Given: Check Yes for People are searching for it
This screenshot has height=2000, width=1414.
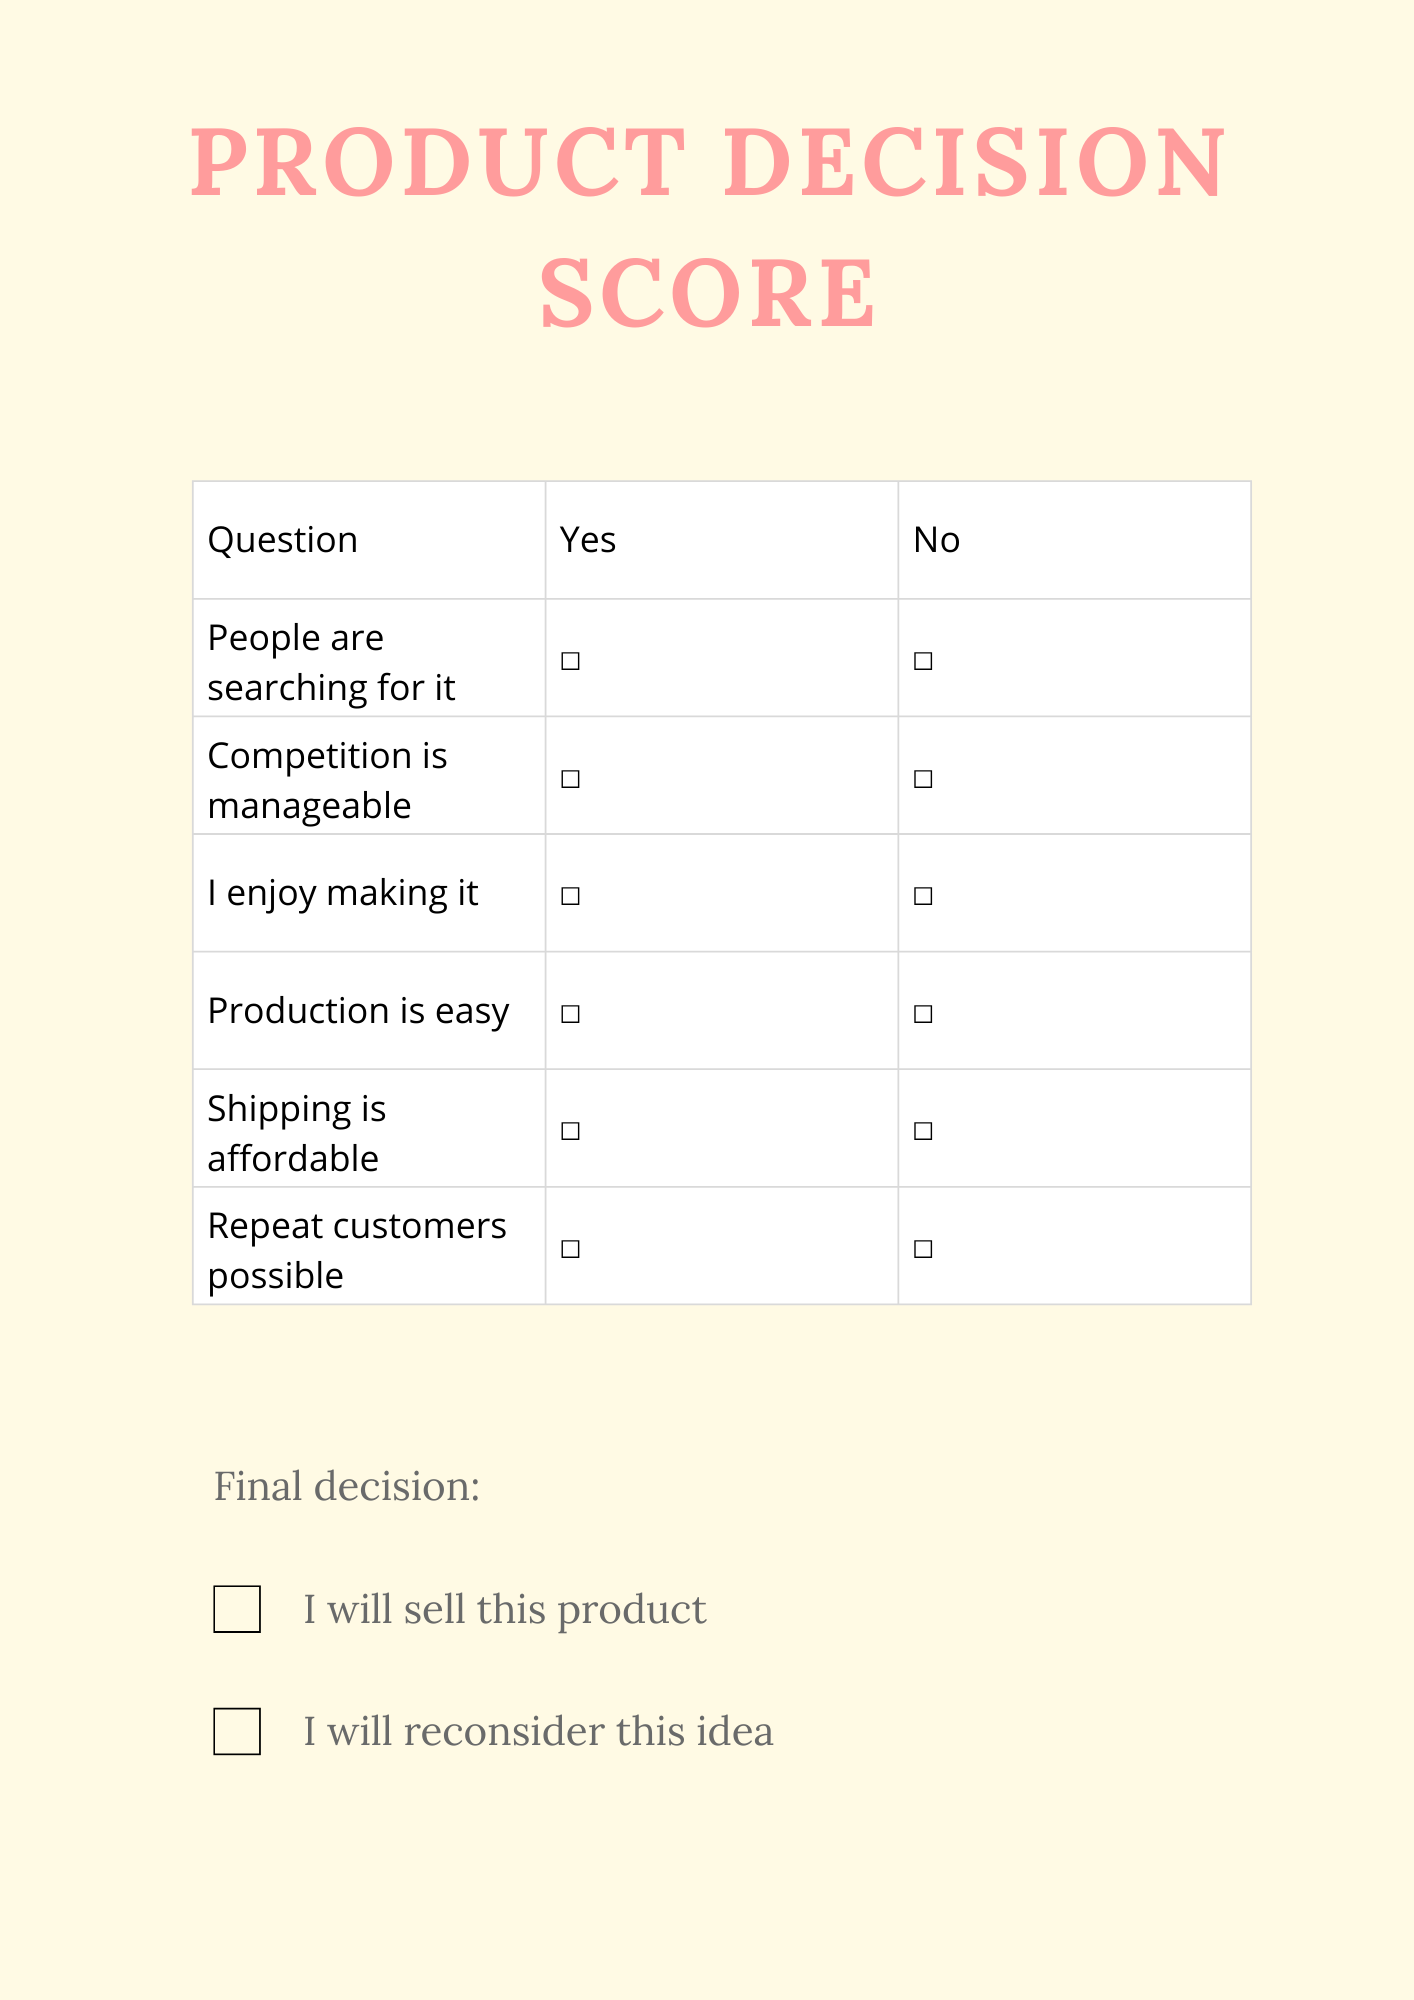Looking at the screenshot, I should [570, 661].
